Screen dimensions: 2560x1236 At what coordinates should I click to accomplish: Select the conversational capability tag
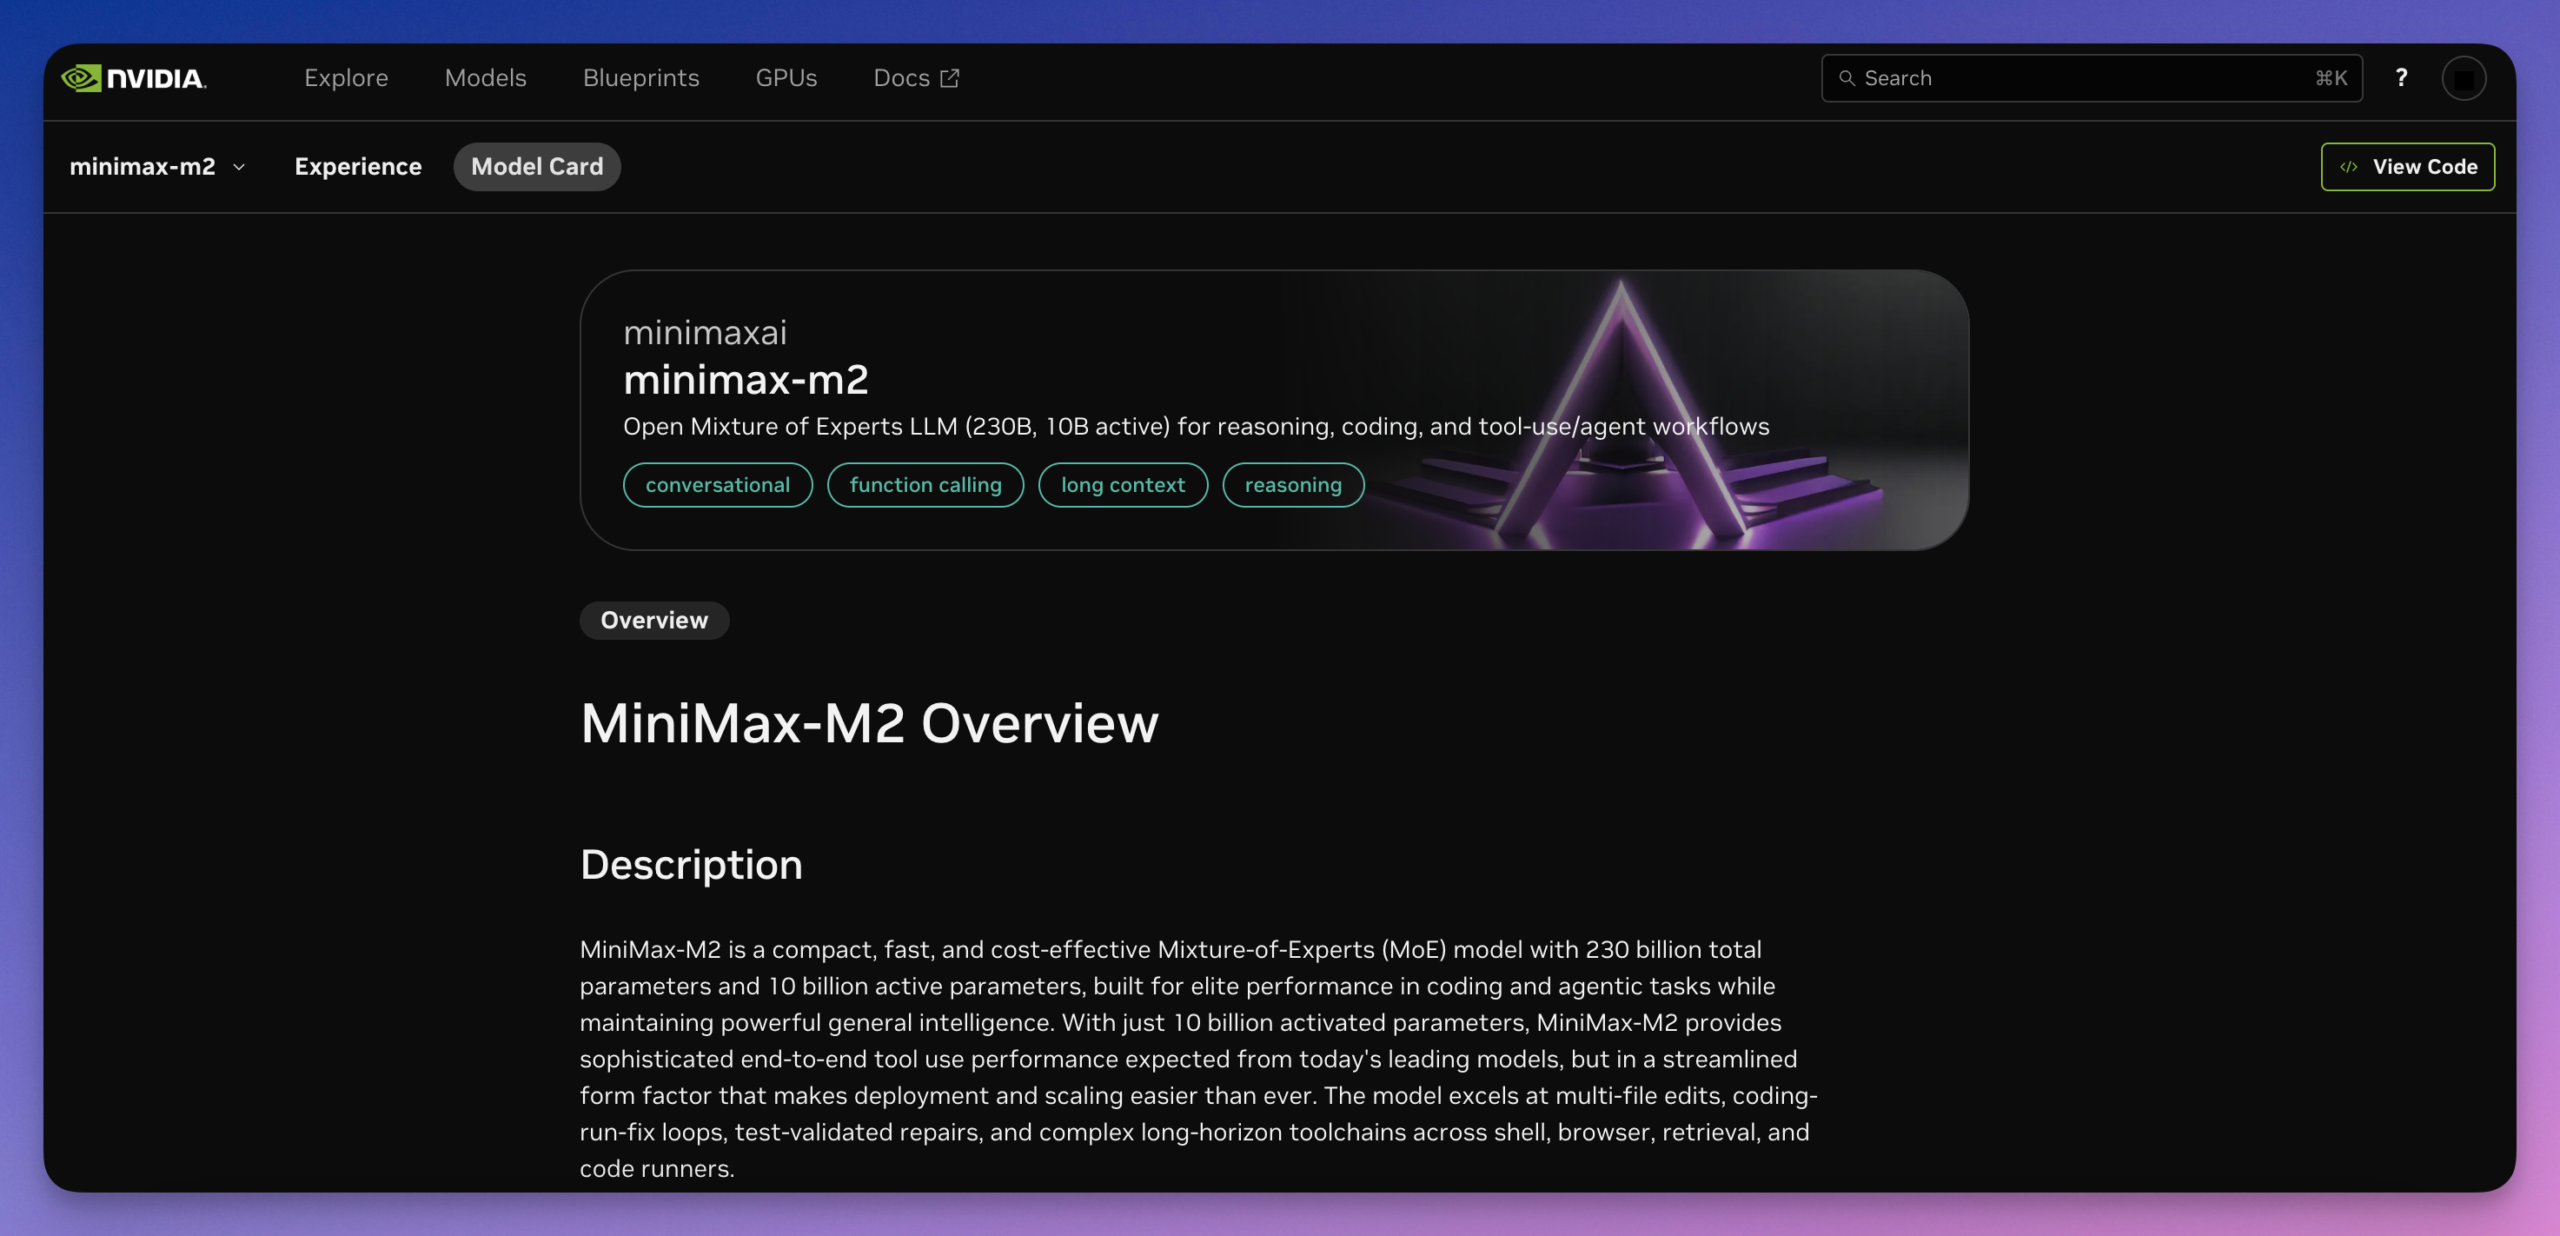point(717,485)
